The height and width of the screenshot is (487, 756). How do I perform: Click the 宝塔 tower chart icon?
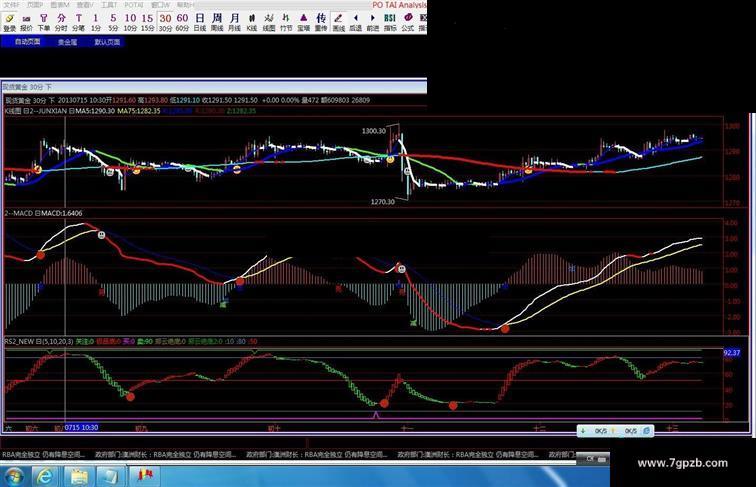[303, 21]
